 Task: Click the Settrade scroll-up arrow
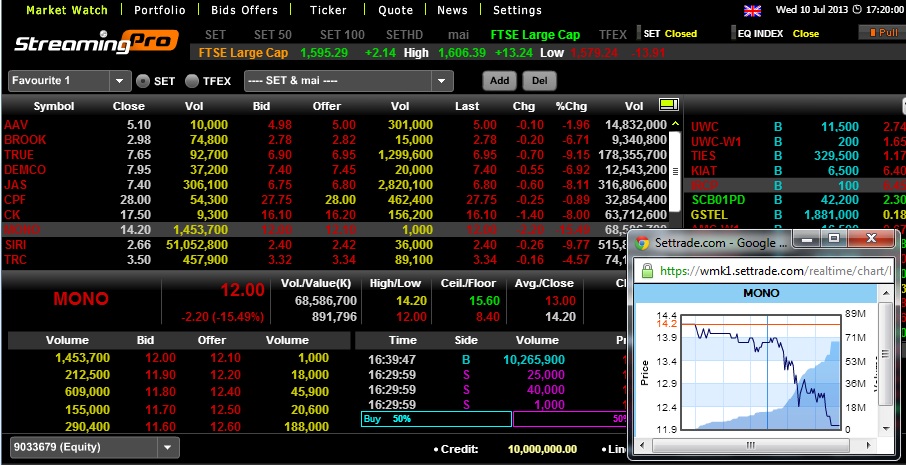pos(887,293)
